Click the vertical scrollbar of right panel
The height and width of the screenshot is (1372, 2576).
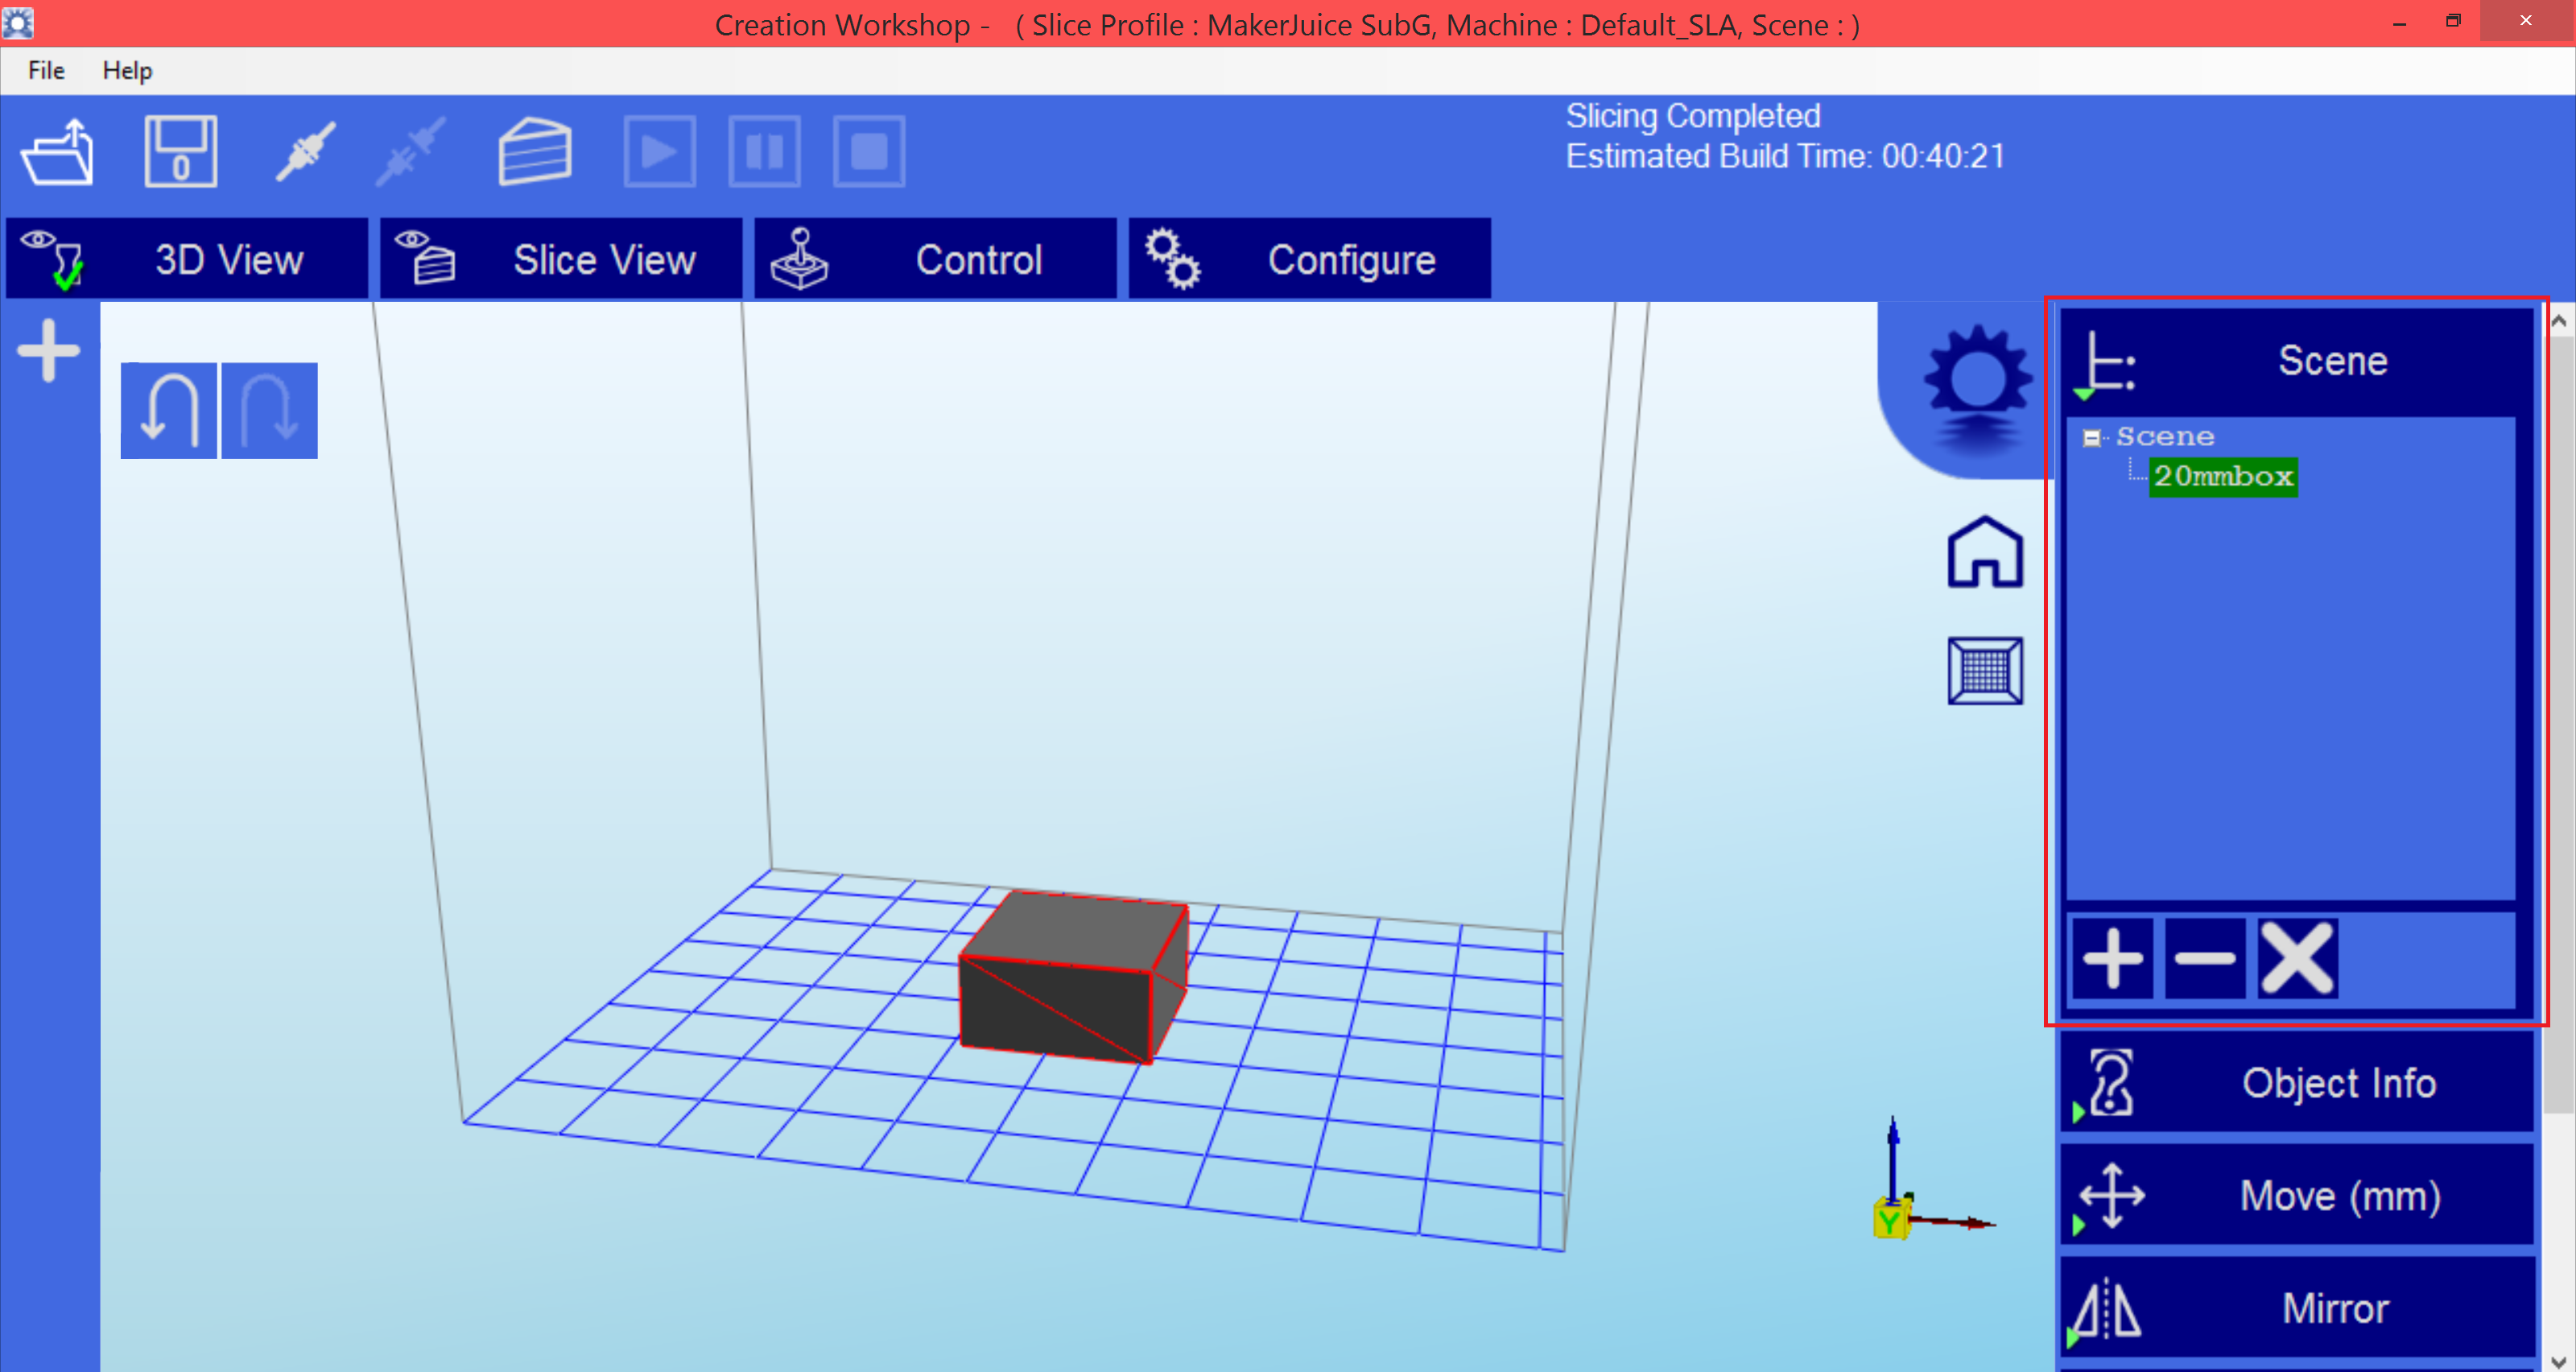coord(2561,725)
